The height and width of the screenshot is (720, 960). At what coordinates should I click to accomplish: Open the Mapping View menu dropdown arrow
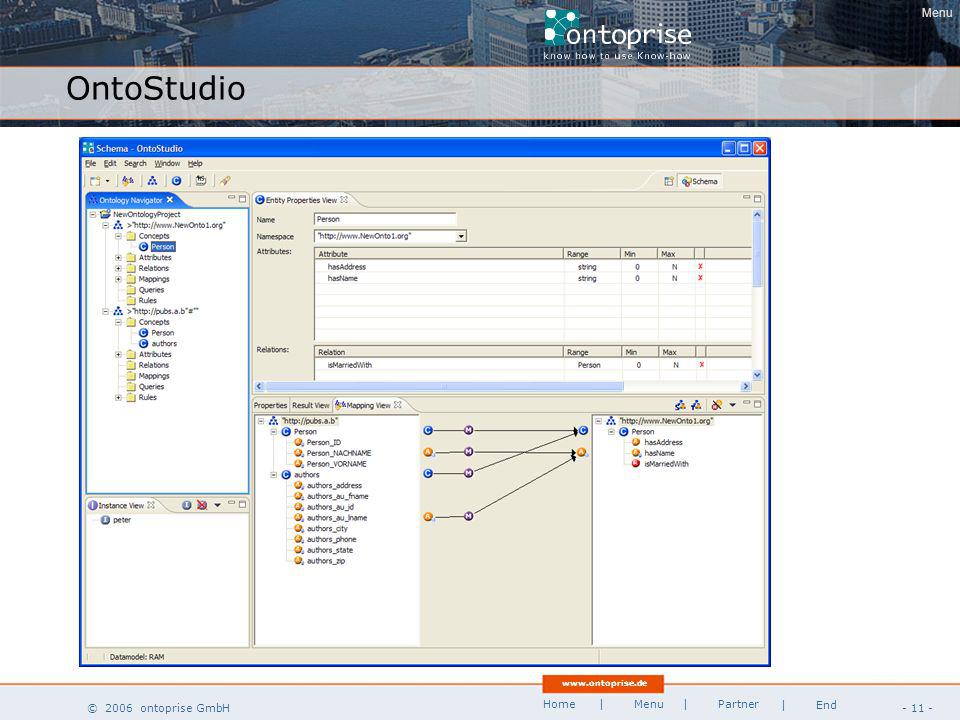click(732, 405)
